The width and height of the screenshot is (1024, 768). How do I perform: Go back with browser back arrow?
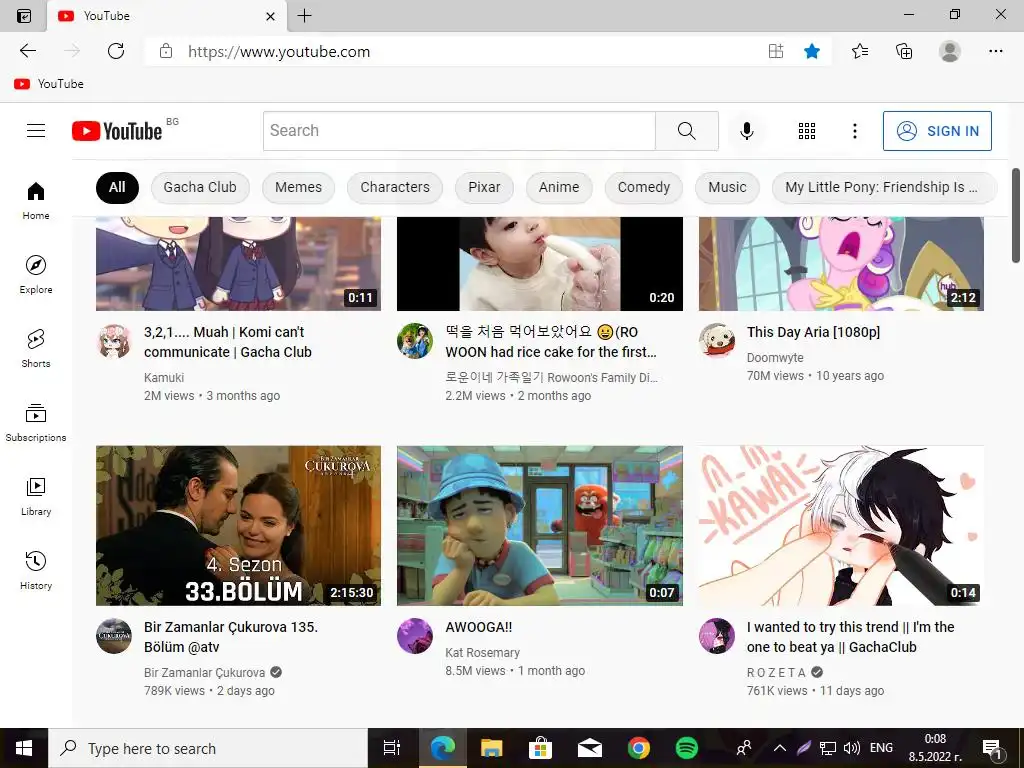tap(27, 51)
